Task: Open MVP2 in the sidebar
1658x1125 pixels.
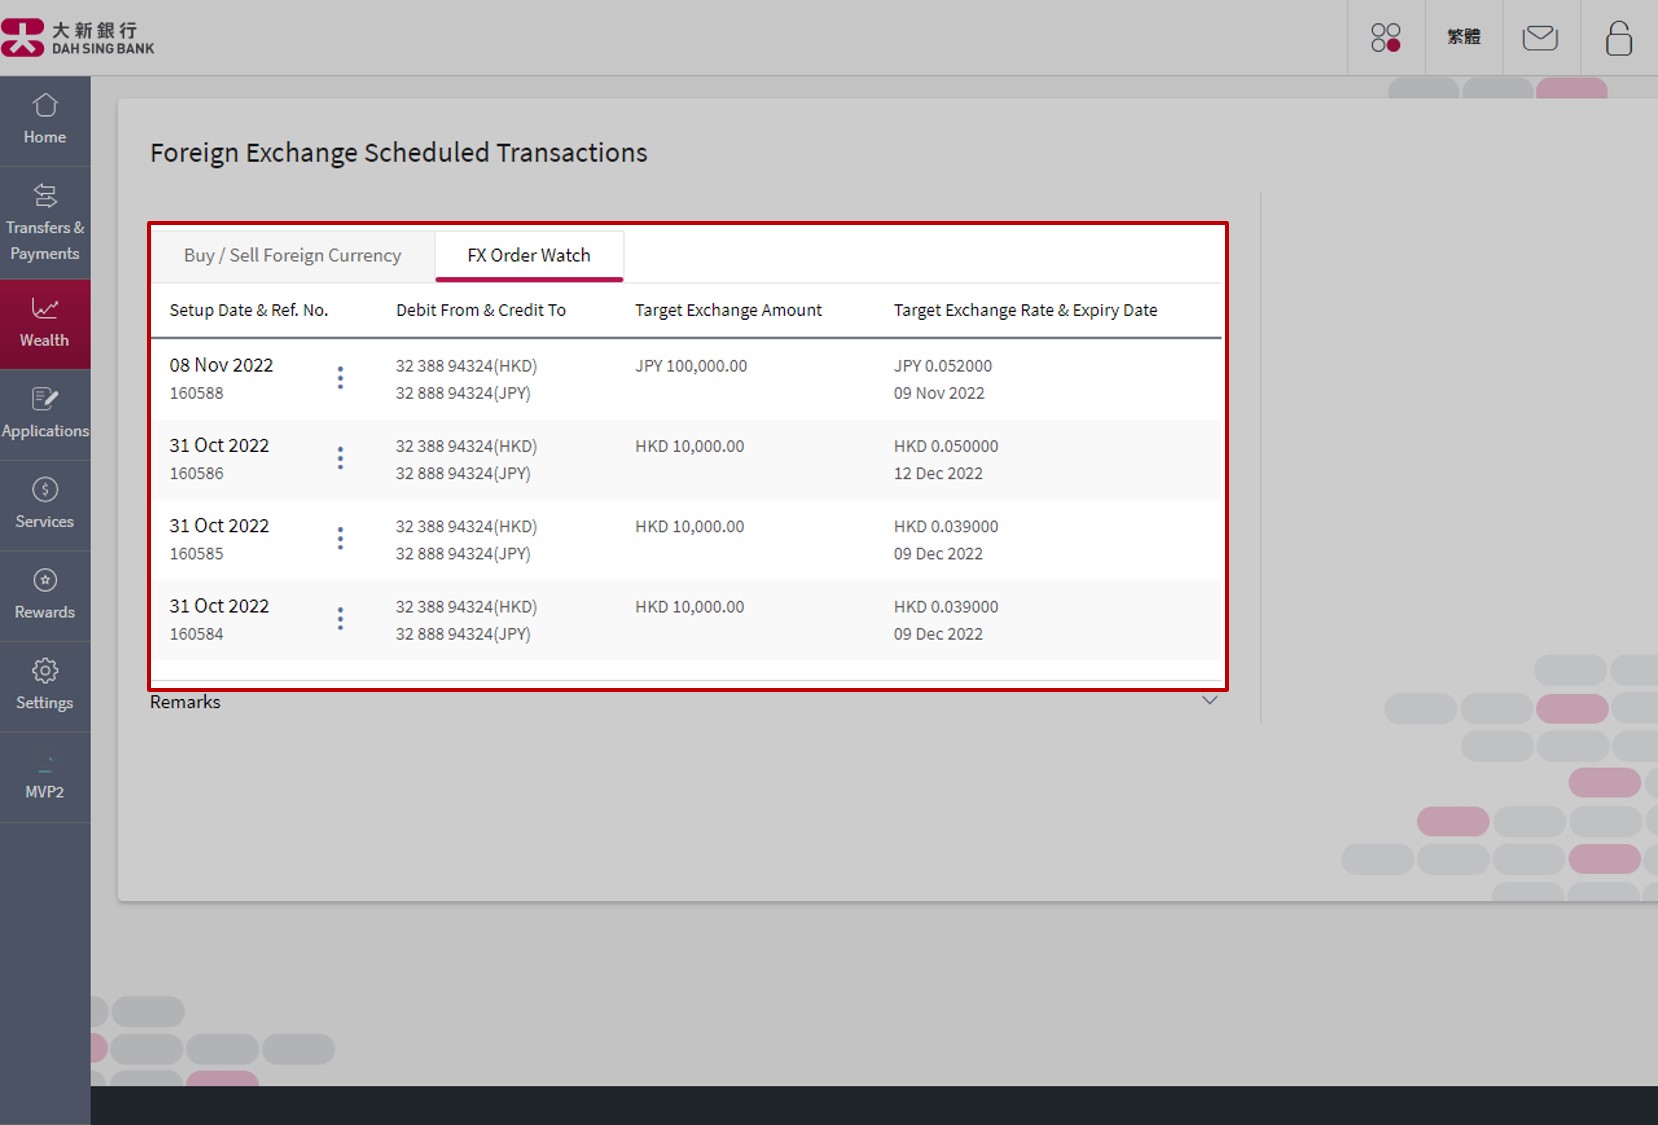Action: point(45,778)
